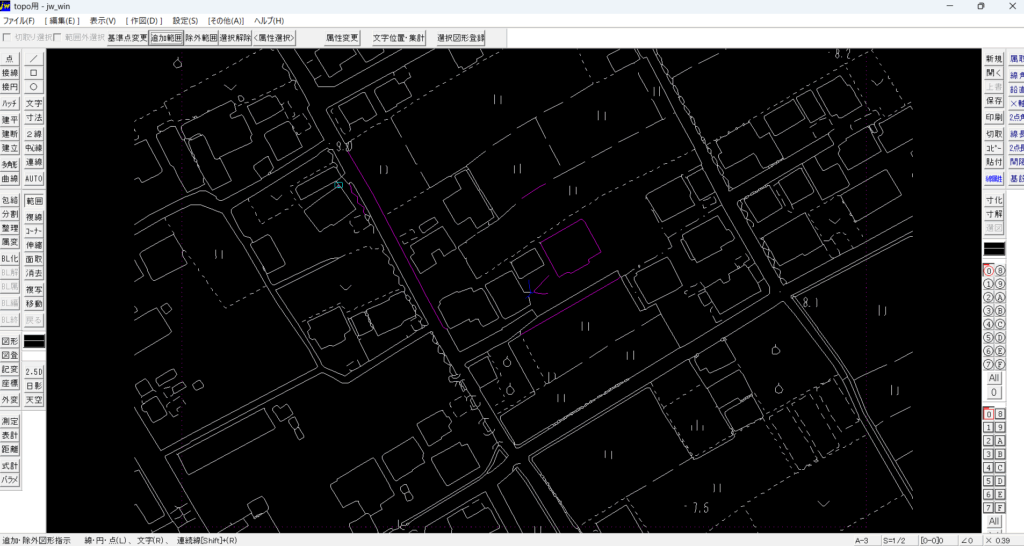Toggle the 範囲外選択 checkbox
Screen dimensions: 1024x546
pos(57,38)
